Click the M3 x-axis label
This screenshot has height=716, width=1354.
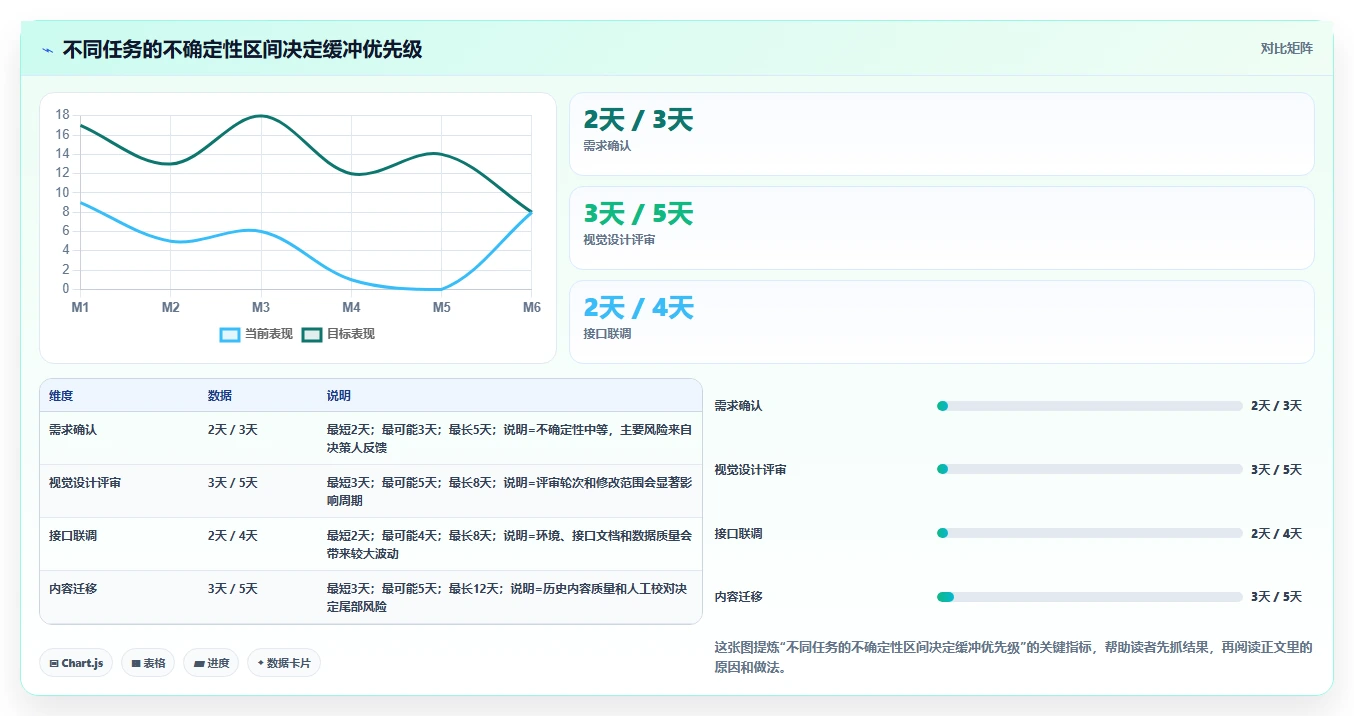(261, 307)
